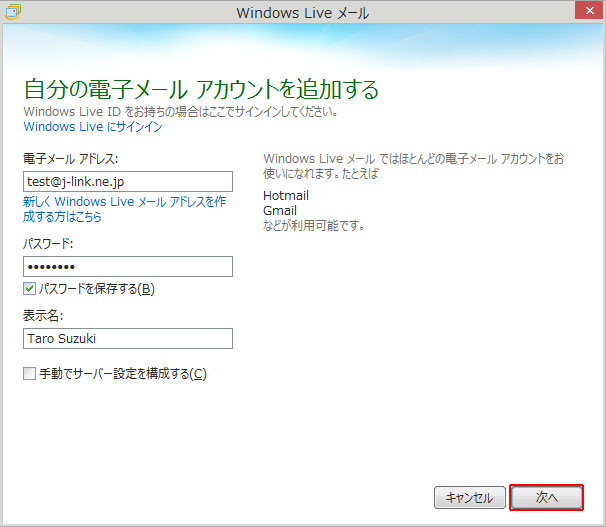
Task: Click the Hotmail text
Action: [286, 196]
